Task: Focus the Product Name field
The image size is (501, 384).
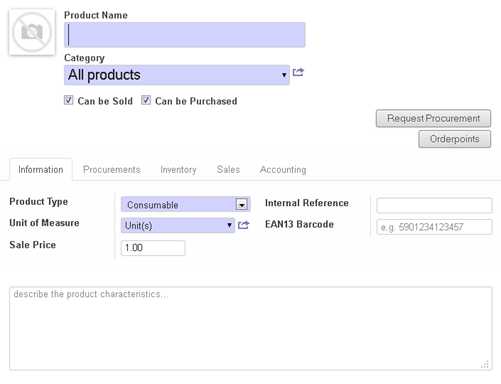Action: click(x=185, y=35)
